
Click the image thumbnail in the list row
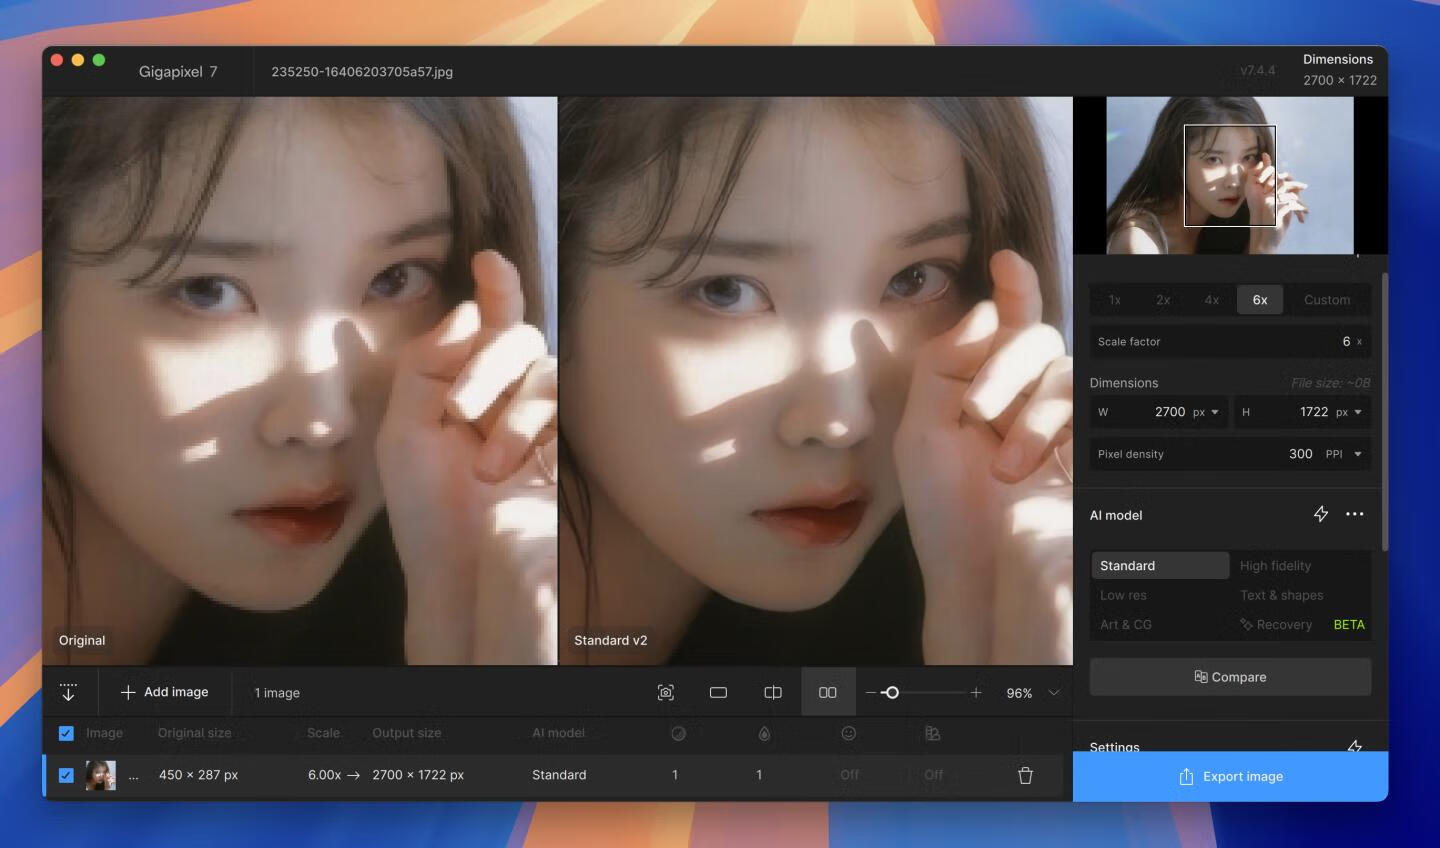coord(100,775)
